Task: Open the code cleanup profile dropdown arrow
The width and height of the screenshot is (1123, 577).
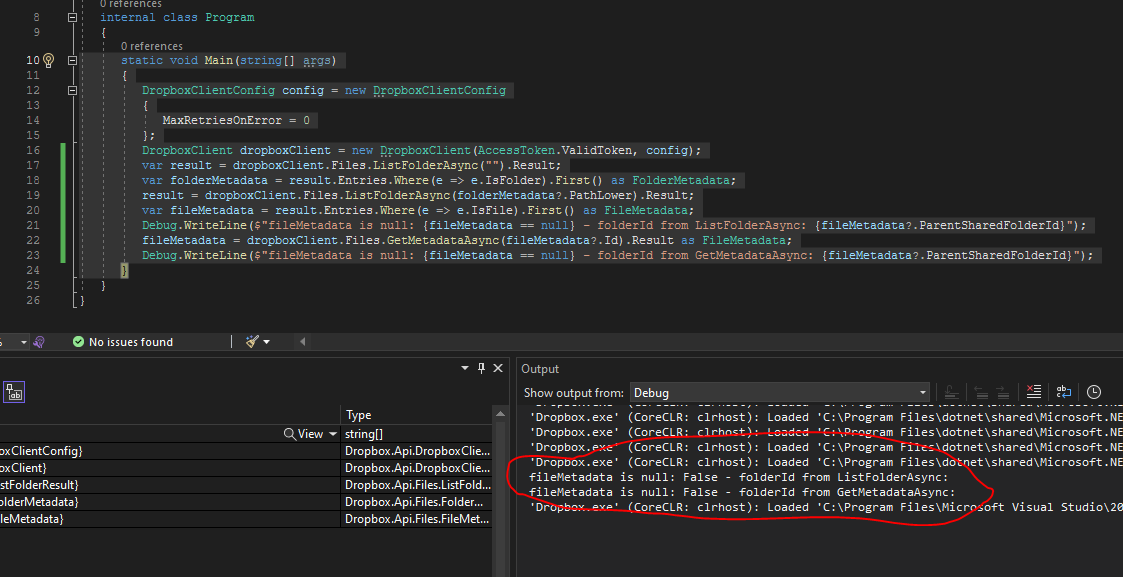Action: pos(266,342)
